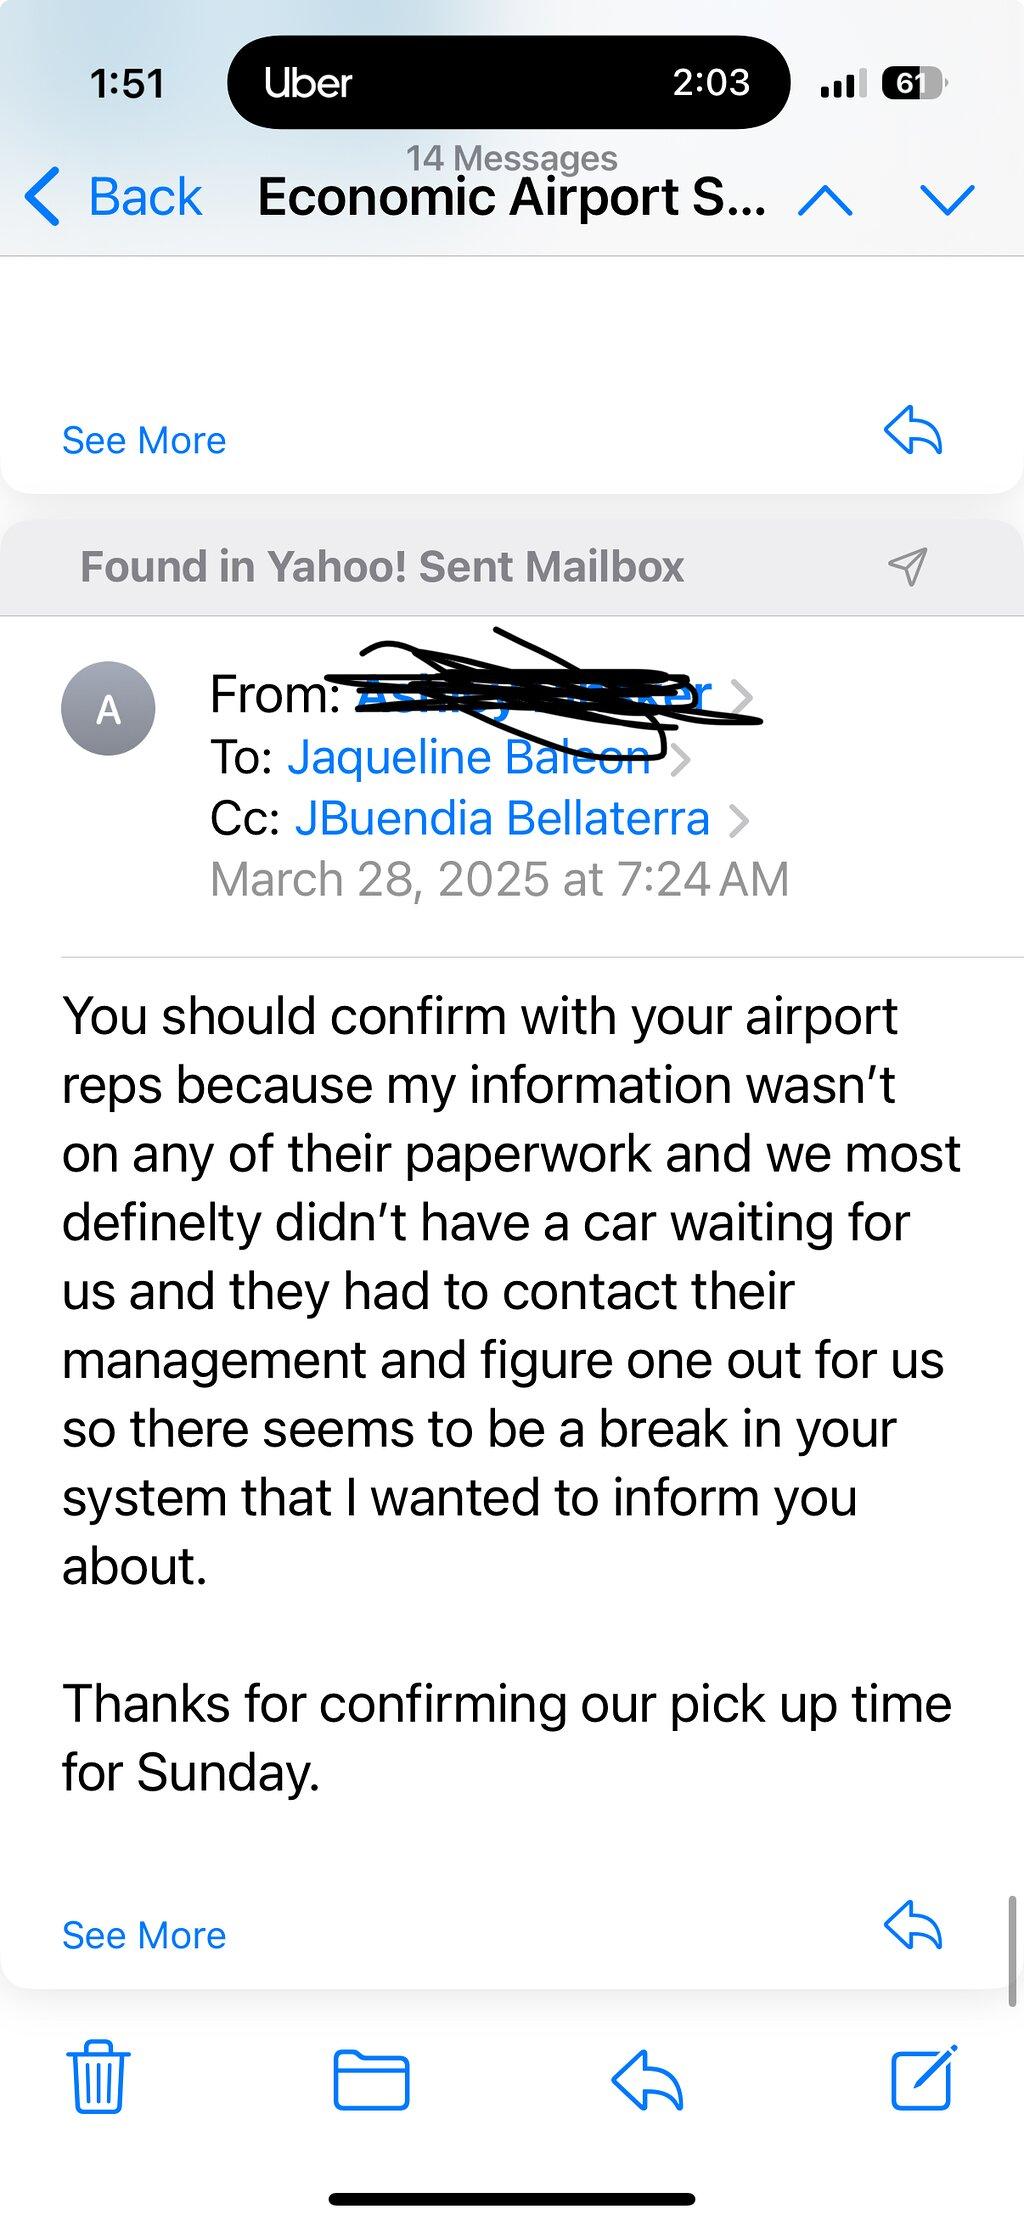
Task: Tap upper See More link
Action: click(x=144, y=440)
